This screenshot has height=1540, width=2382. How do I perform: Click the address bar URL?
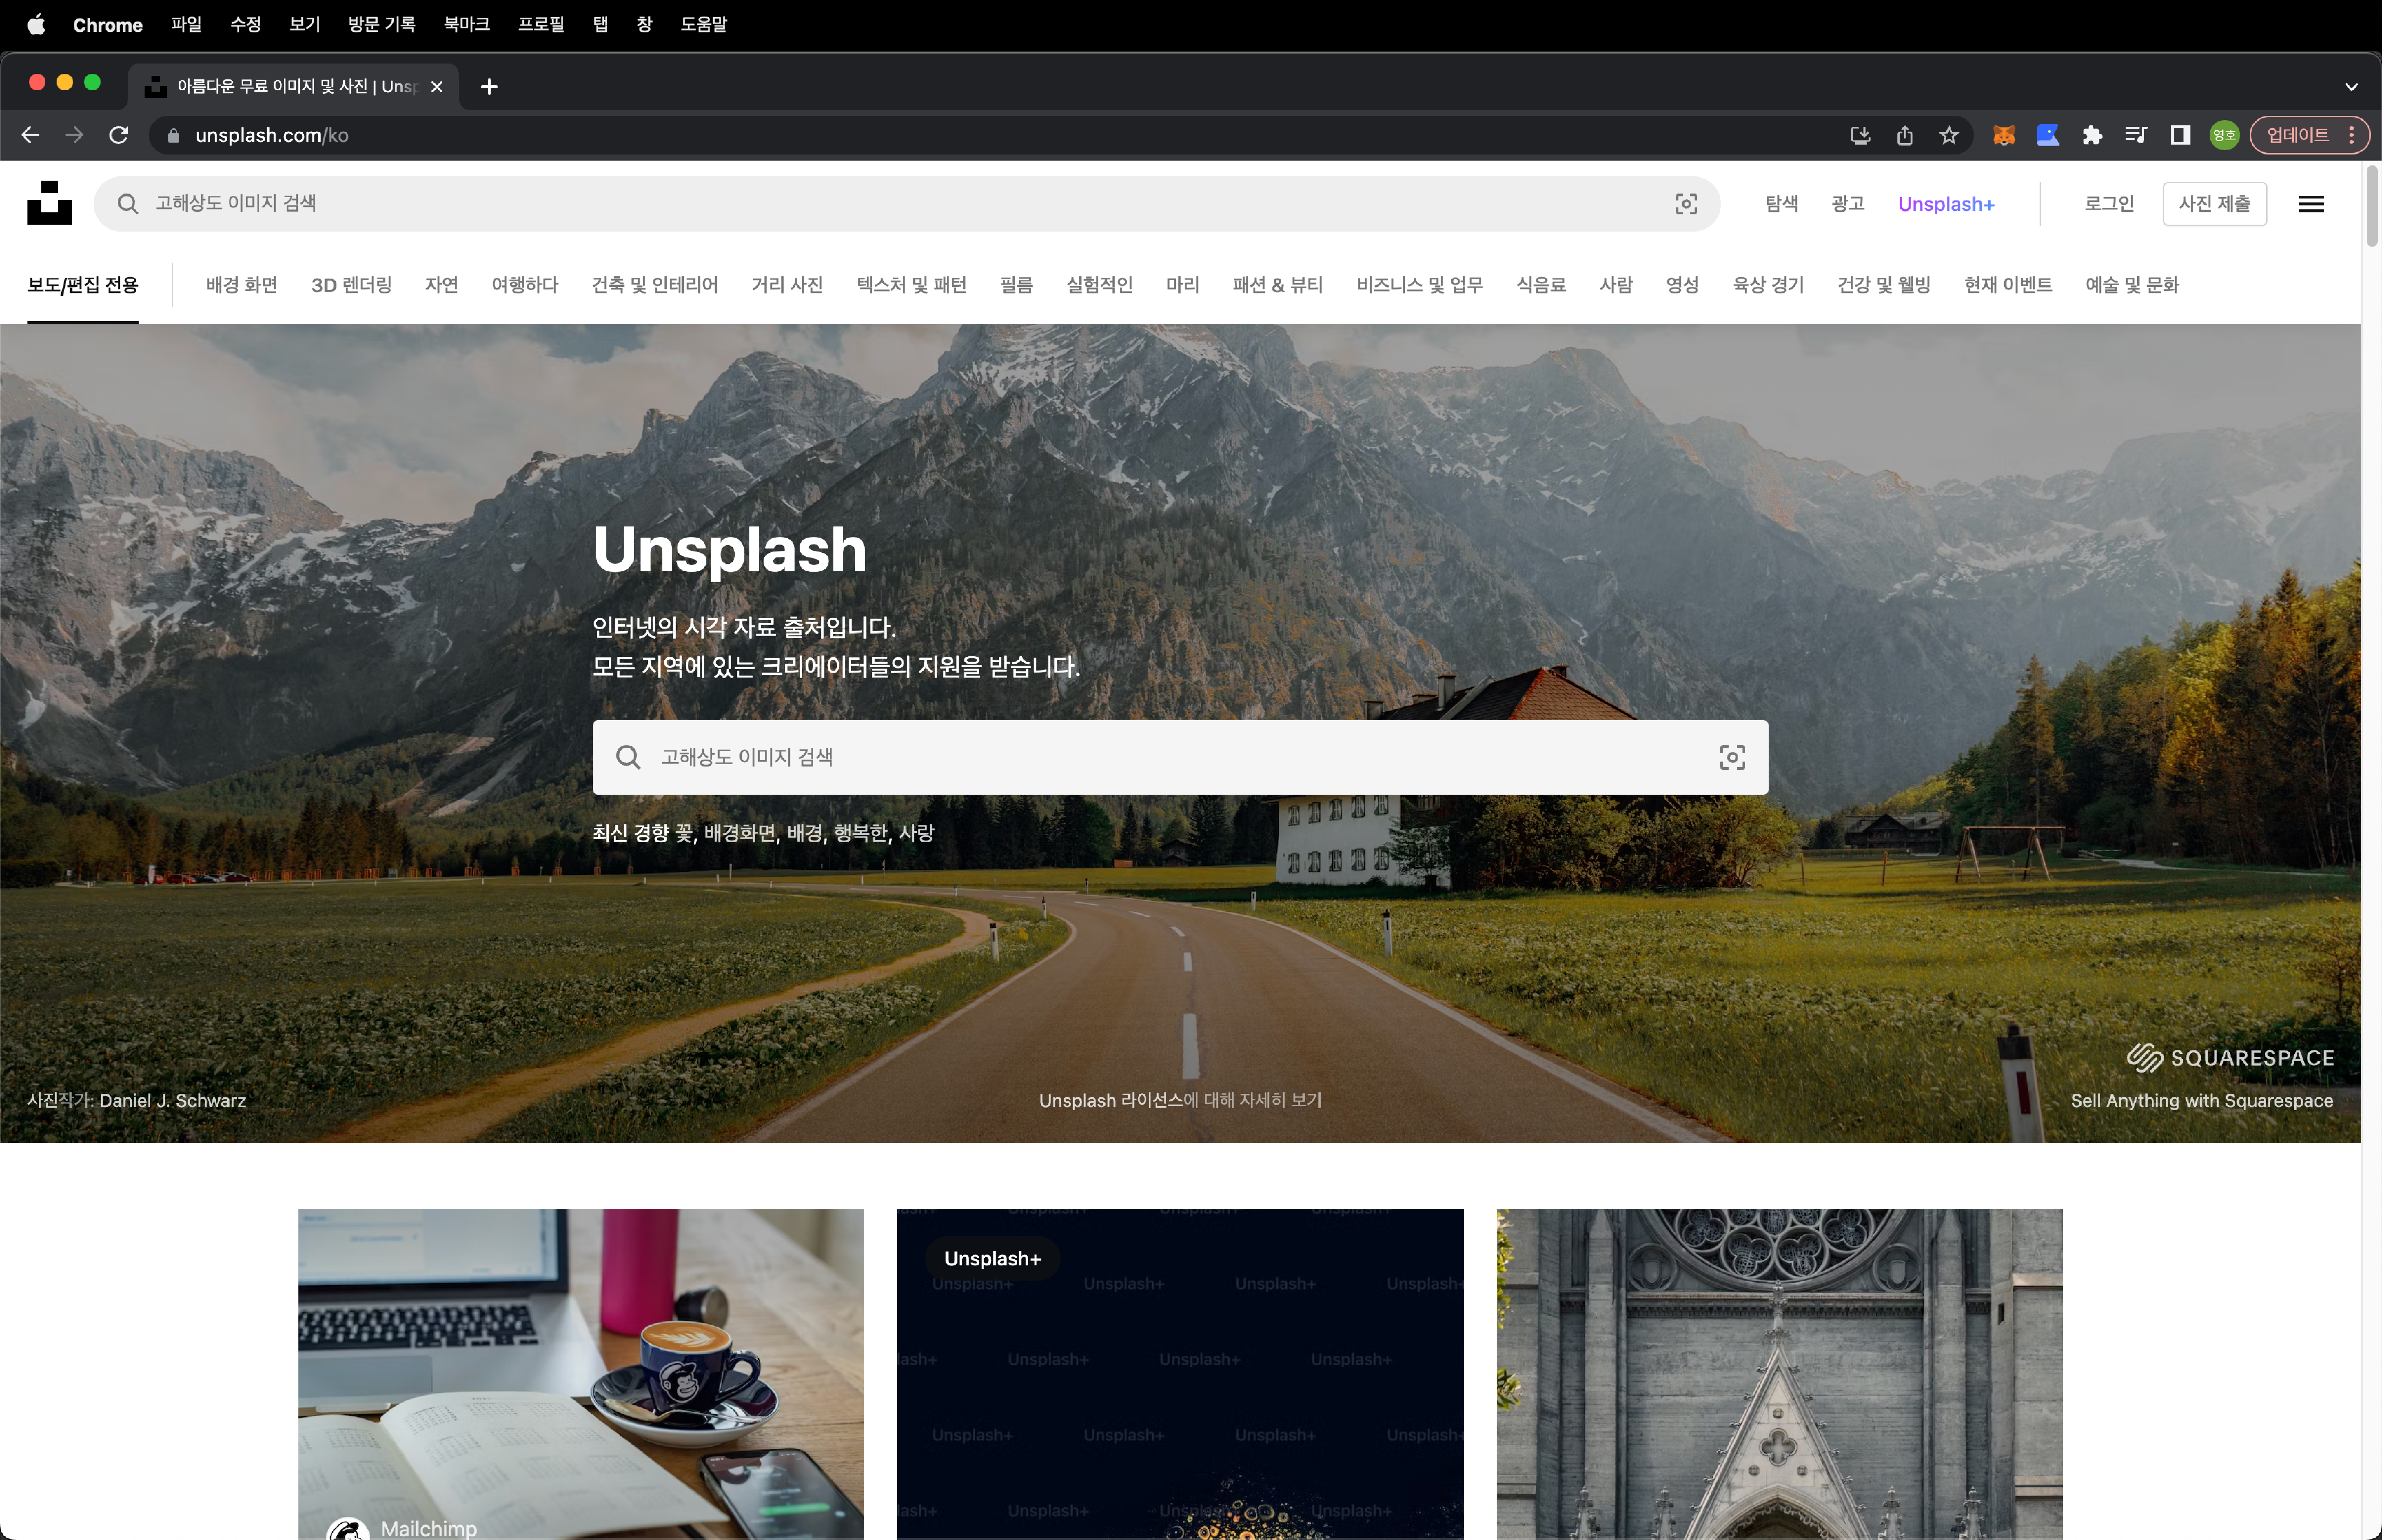click(272, 135)
